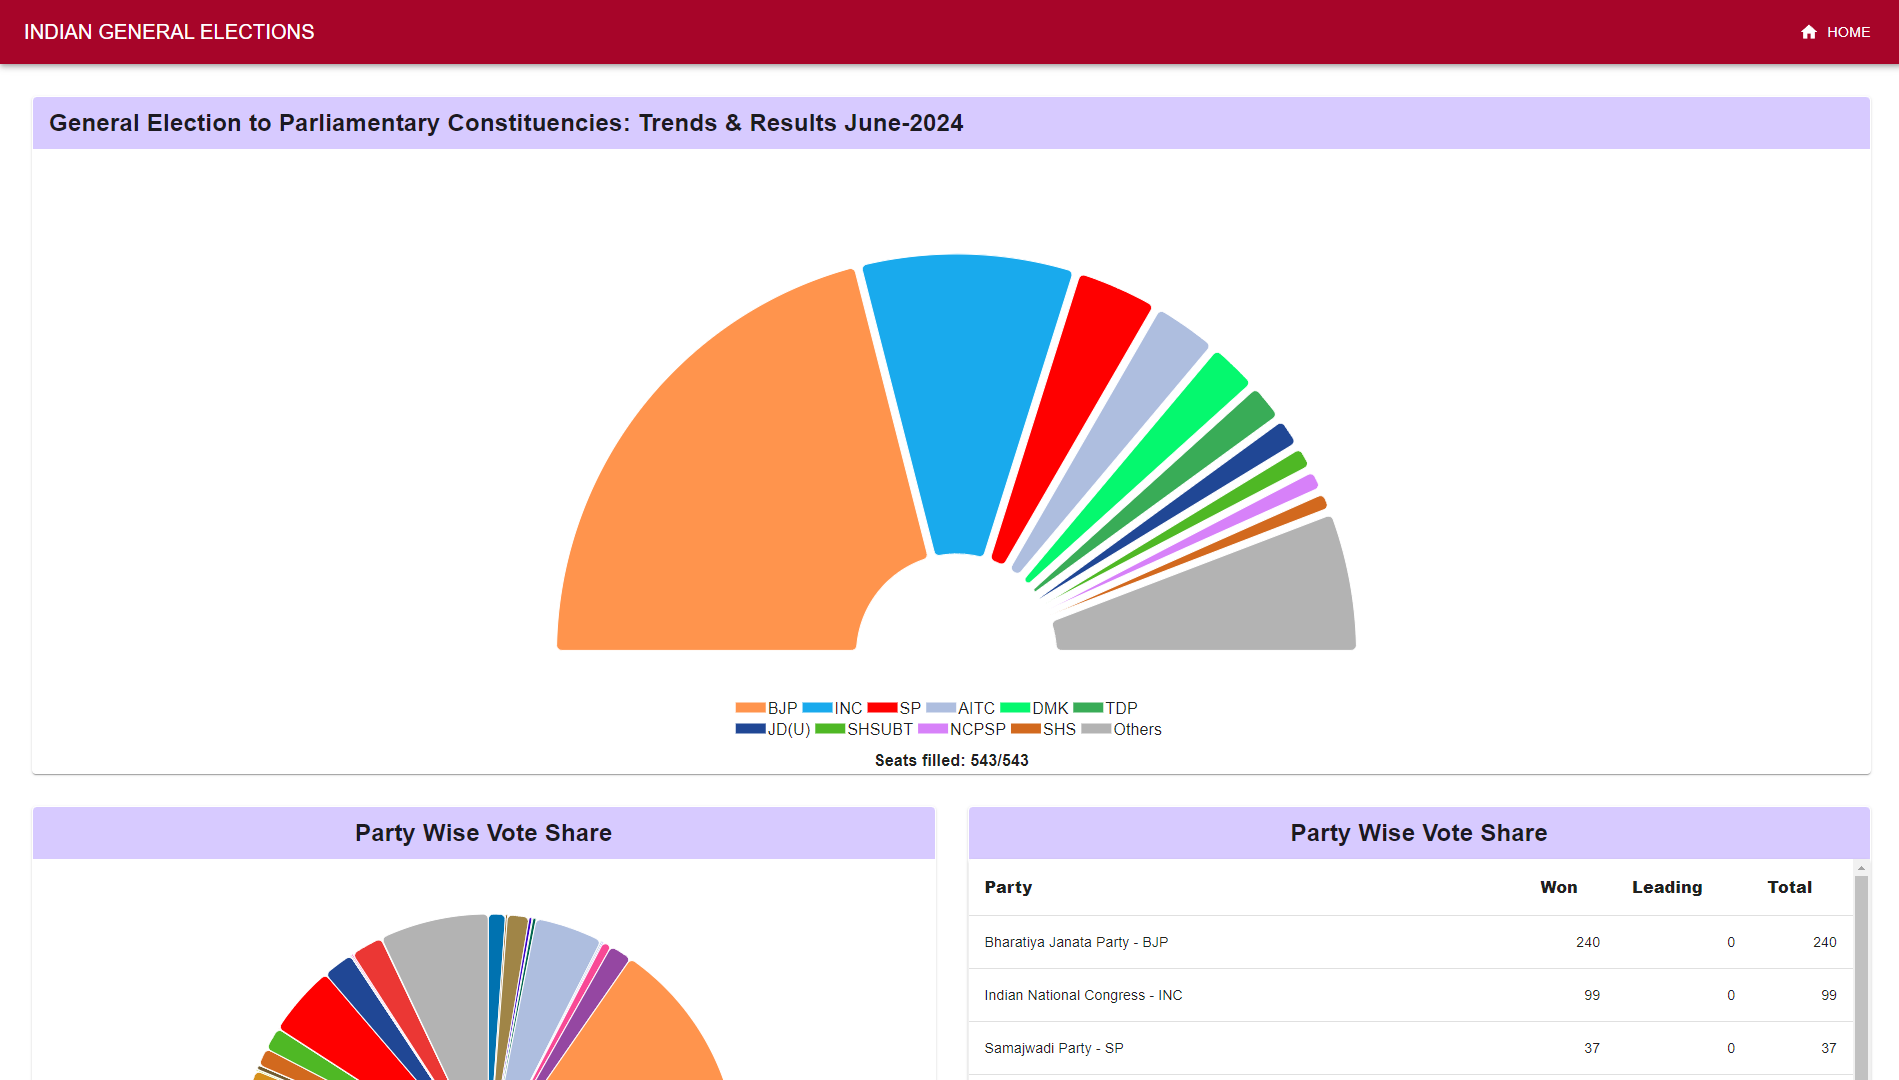
Task: Click the scrollbar up arrow in party table
Action: (x=1861, y=868)
